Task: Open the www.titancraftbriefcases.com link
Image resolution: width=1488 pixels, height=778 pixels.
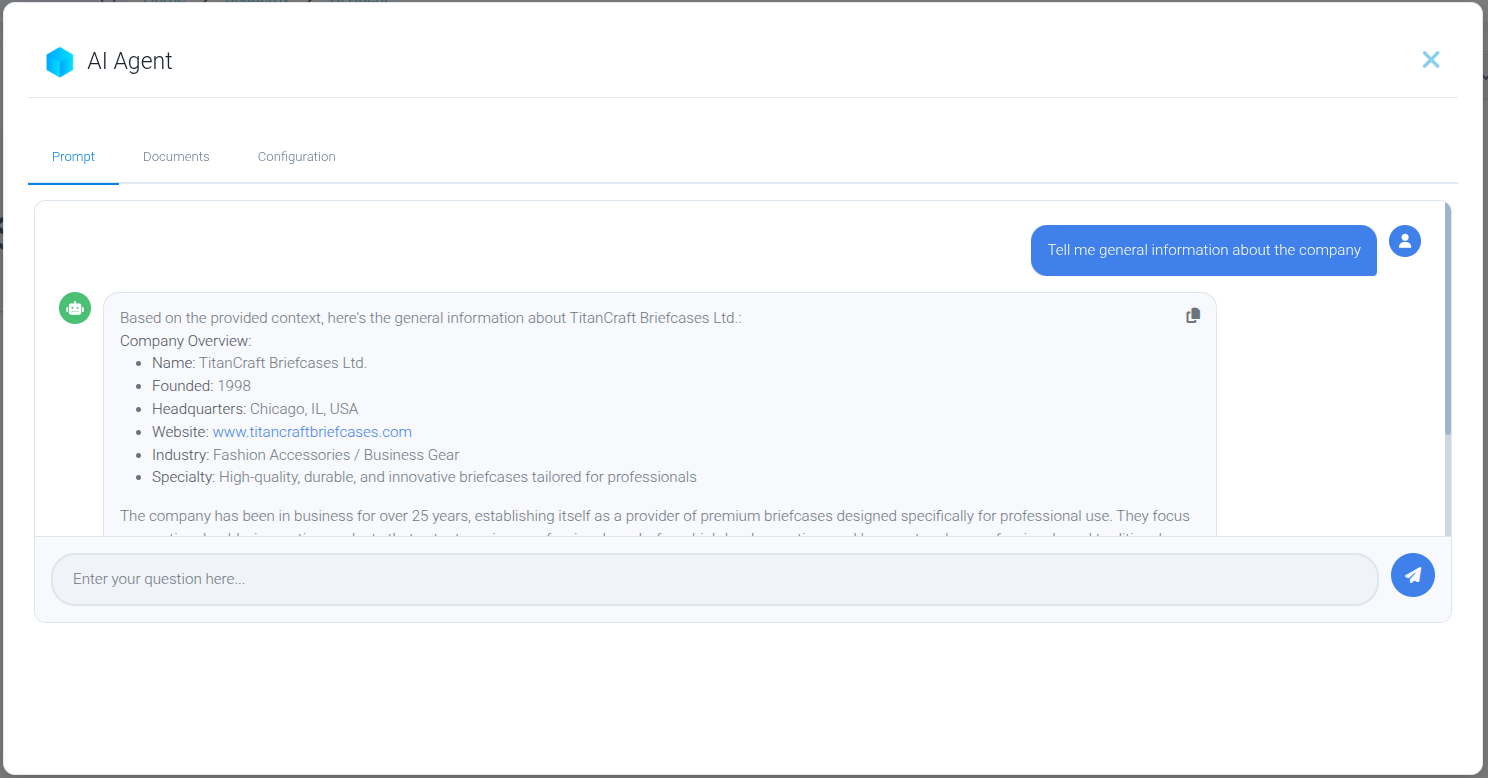Action: point(312,432)
